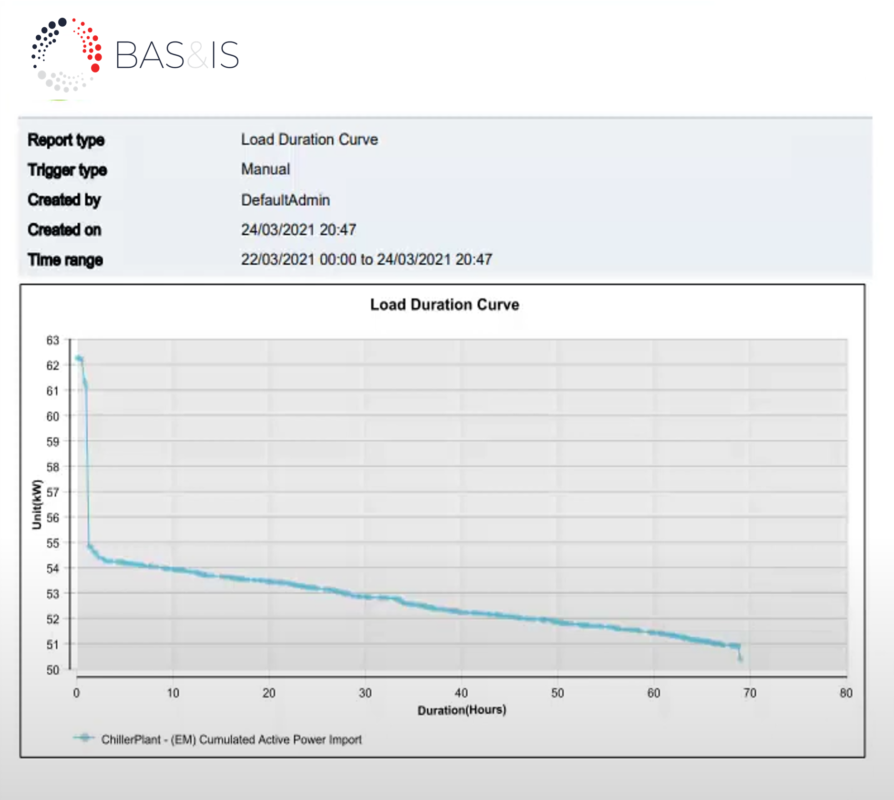Click the 80 tick on the duration axis
The image size is (894, 800).
846,692
